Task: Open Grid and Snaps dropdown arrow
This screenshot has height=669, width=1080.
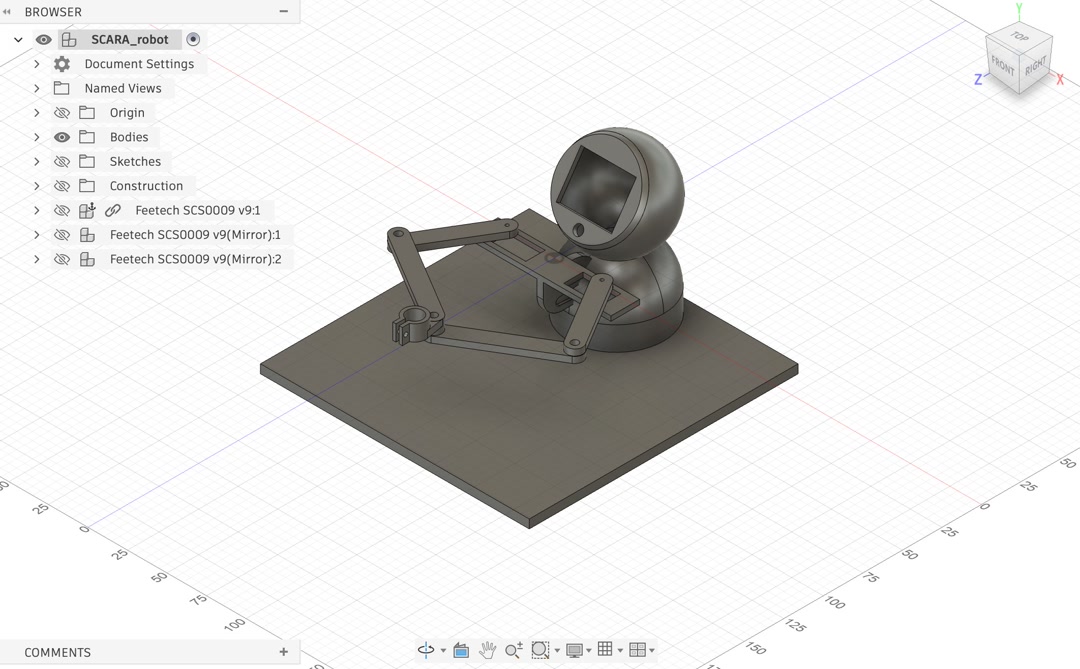Action: (620, 650)
